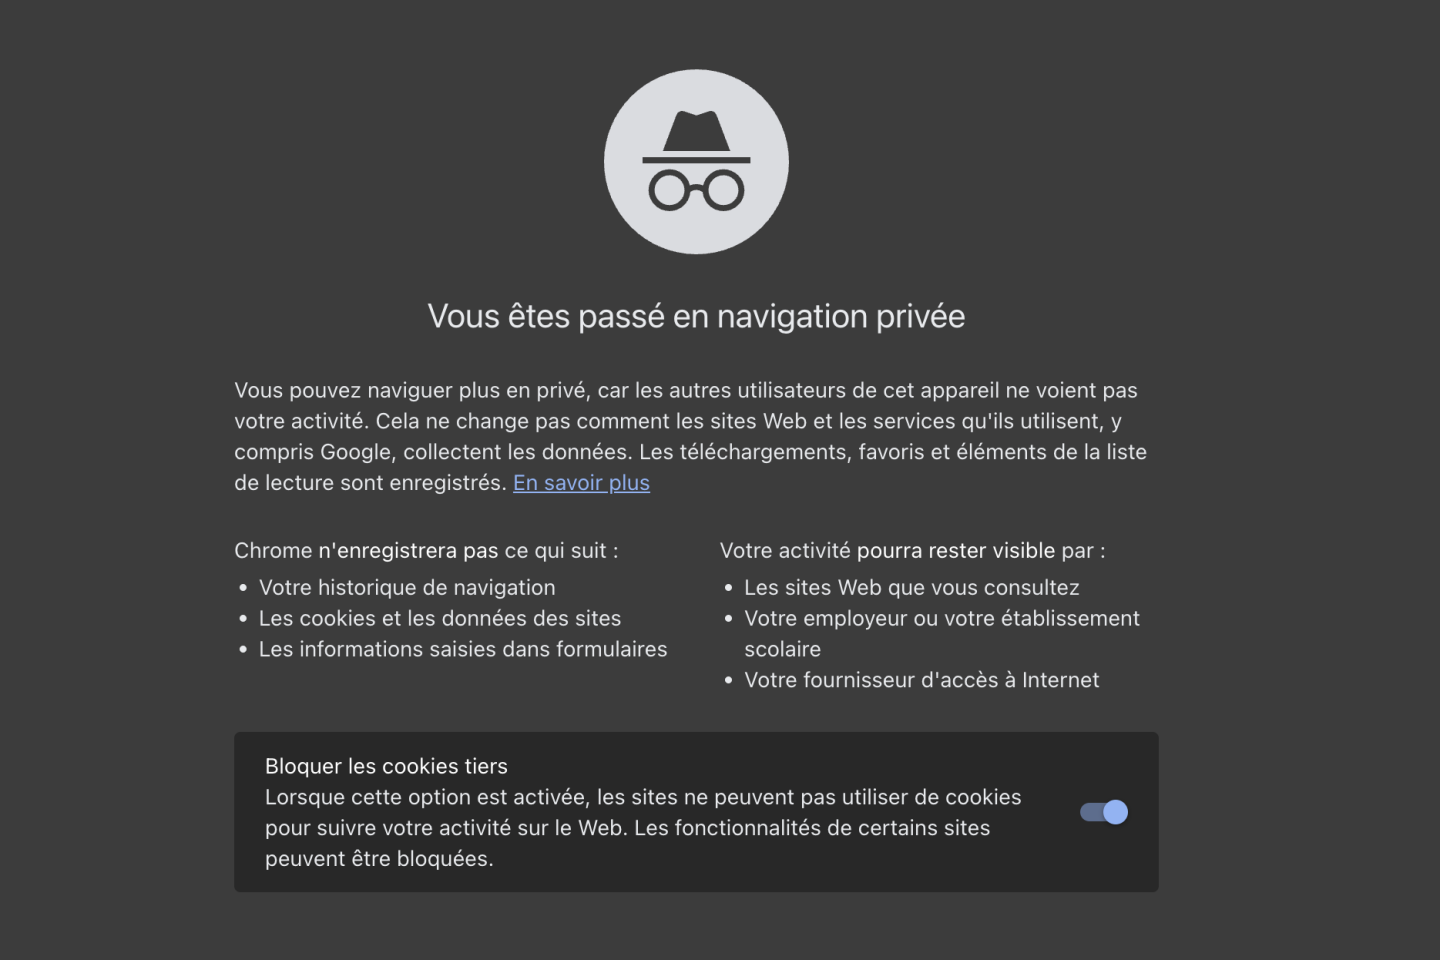The image size is (1440, 960).
Task: Click "Chrome n'enregistrera pas ce qui suit" heading
Action: coord(426,551)
